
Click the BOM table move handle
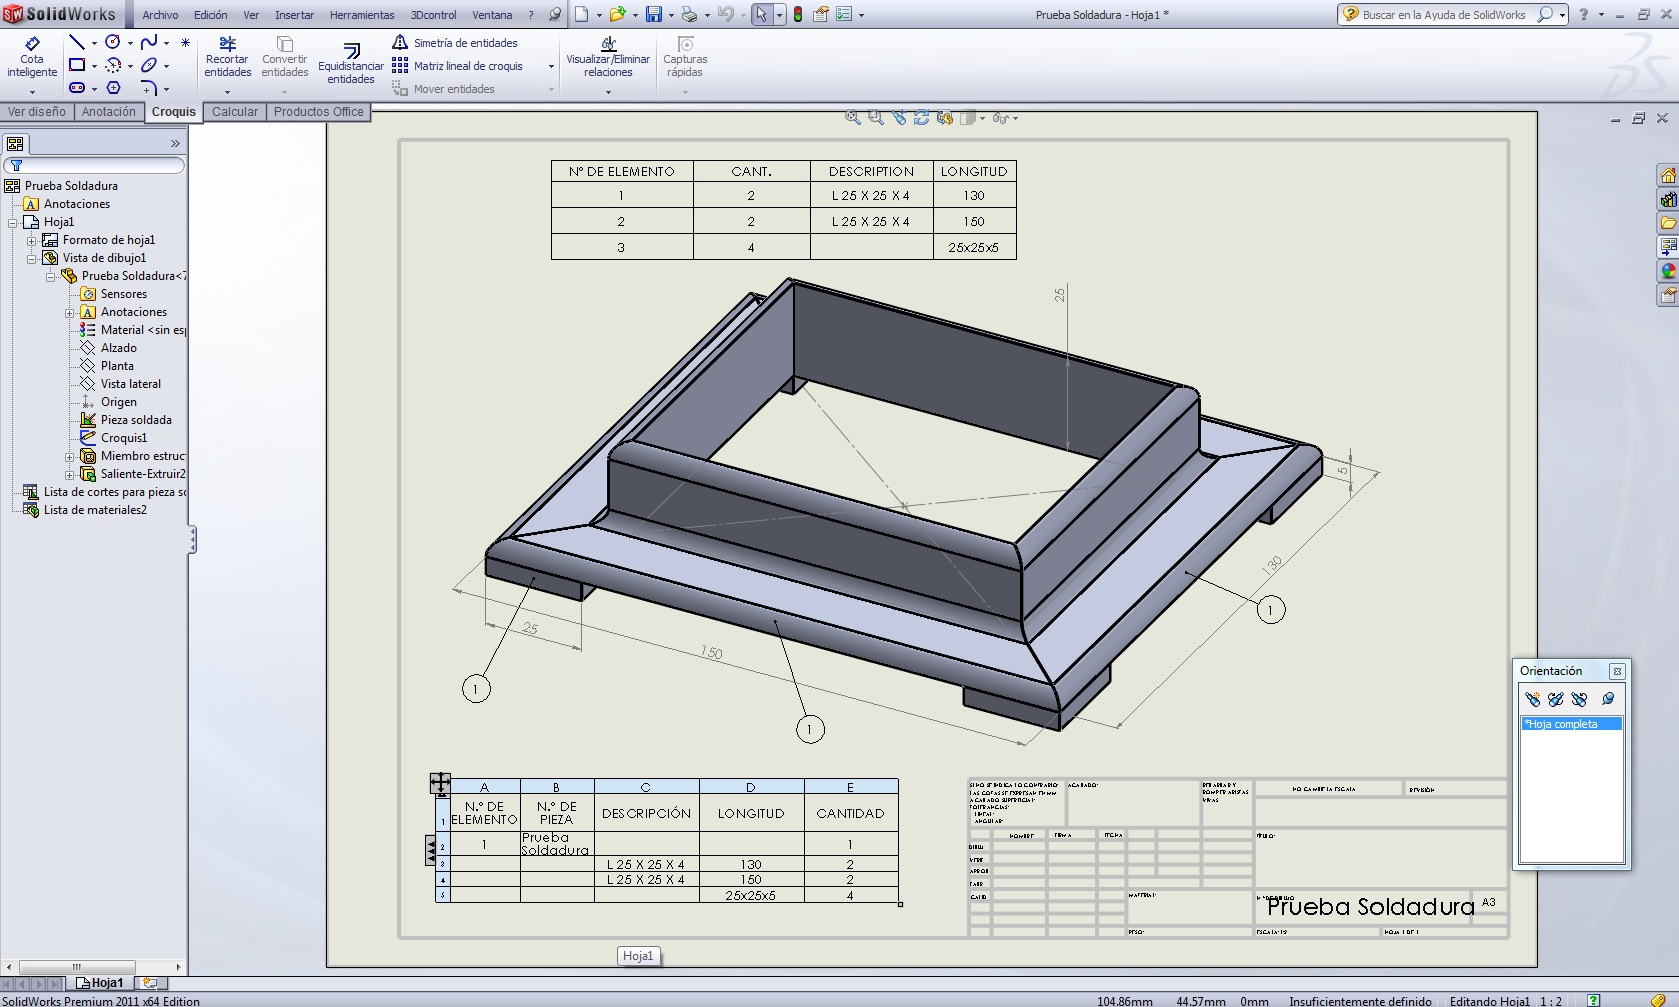point(440,783)
